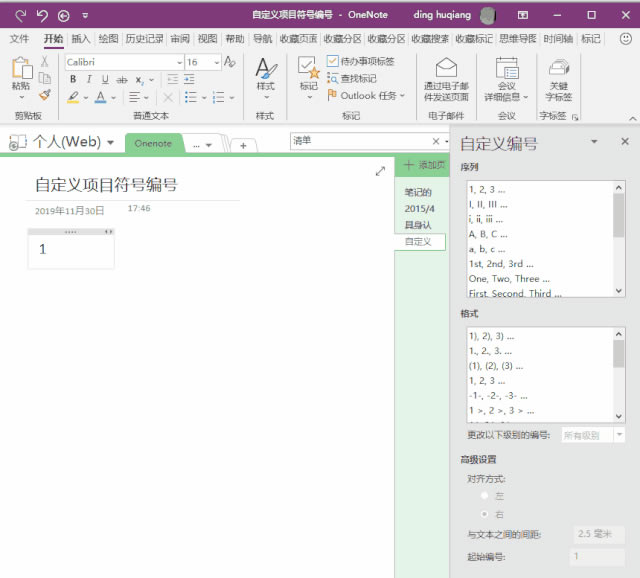640x578 pixels.
Task: Click the Cut scissors icon
Action: pos(44,61)
